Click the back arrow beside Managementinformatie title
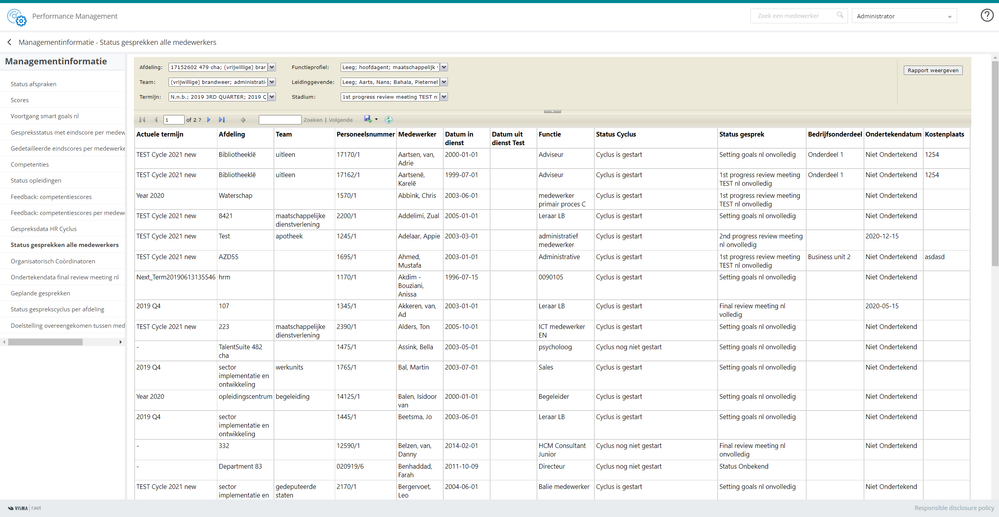Image resolution: width=999 pixels, height=517 pixels. click(9, 43)
